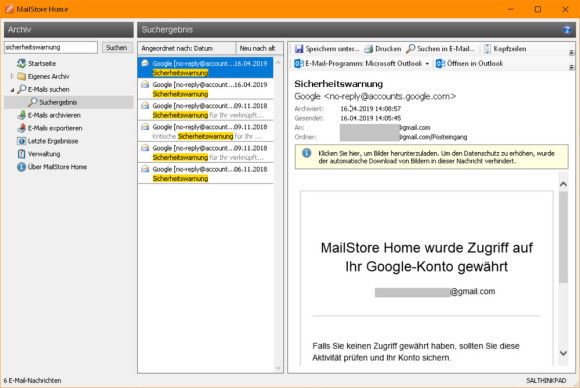Open the Startseite home icon
This screenshot has height=388, width=580.
pyautogui.click(x=22, y=63)
